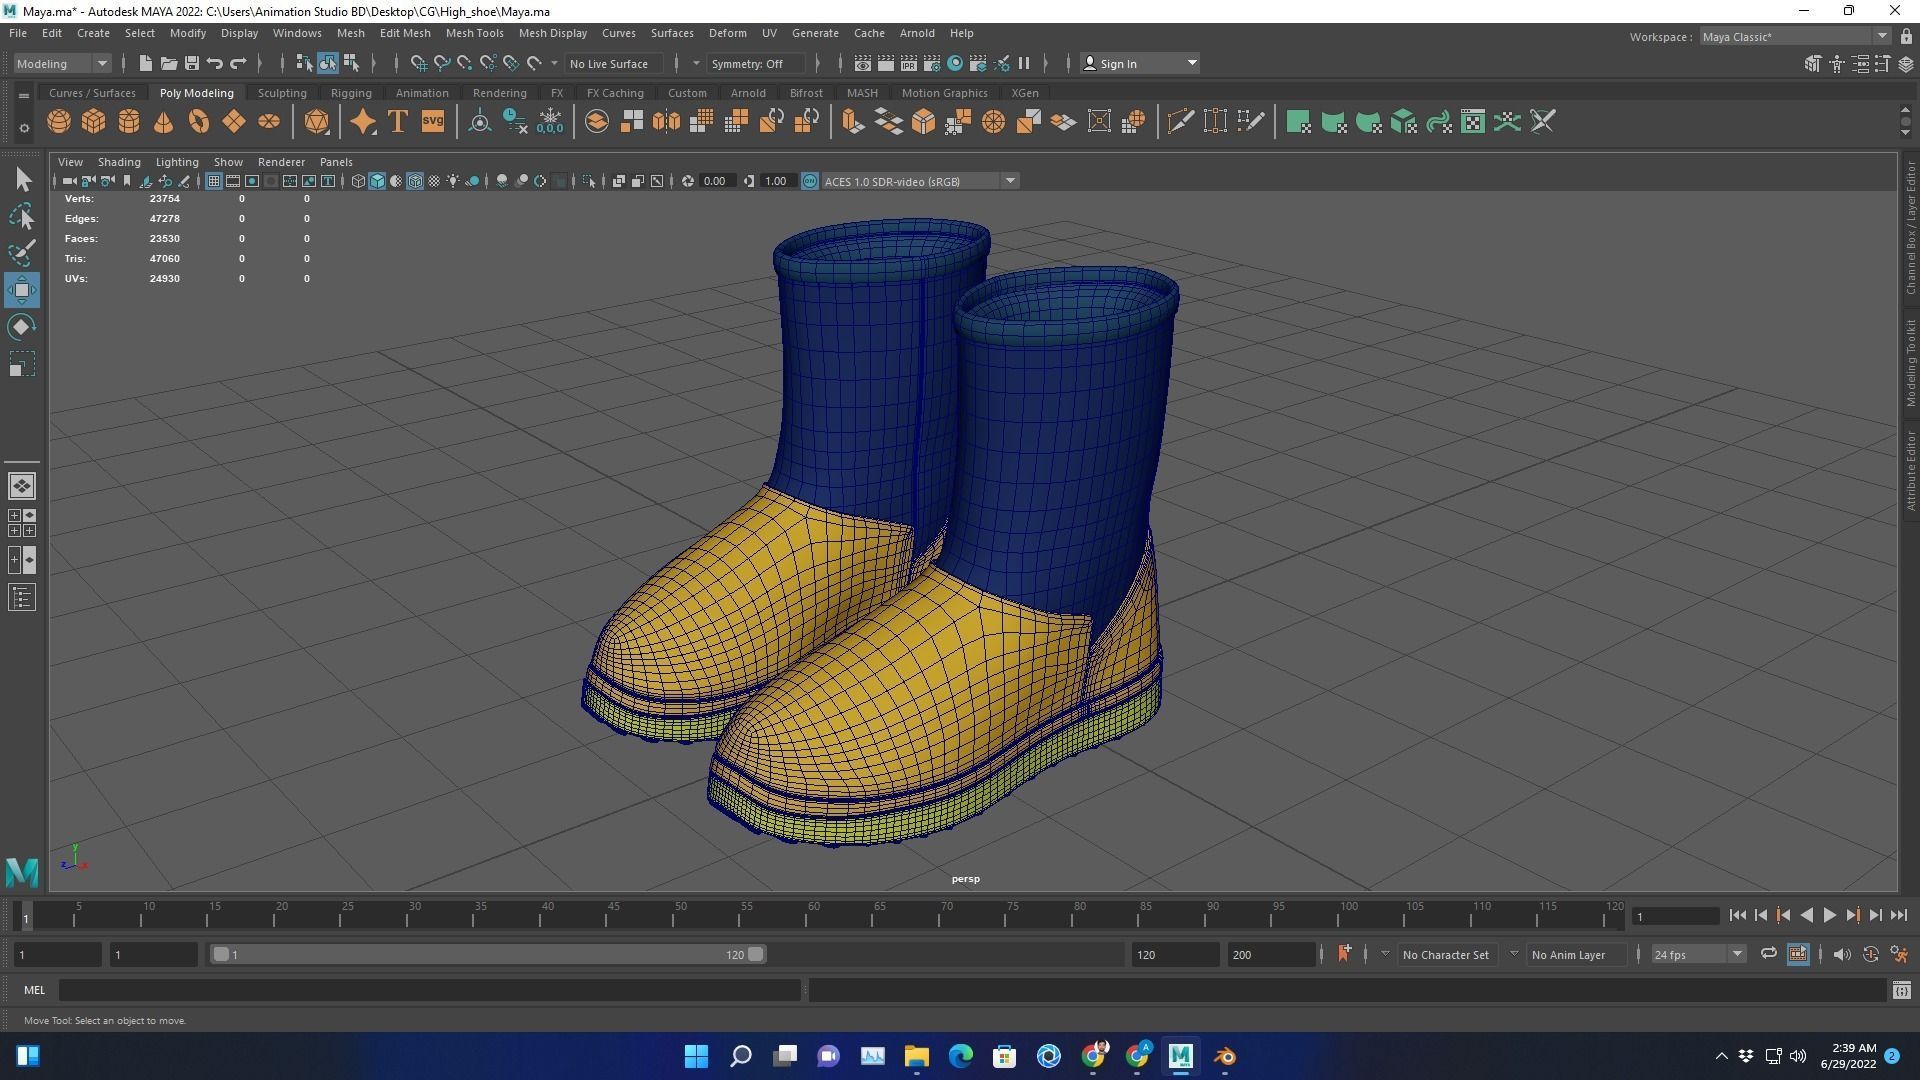This screenshot has width=1920, height=1080.
Task: Open the viewport Shading menu
Action: coord(119,162)
